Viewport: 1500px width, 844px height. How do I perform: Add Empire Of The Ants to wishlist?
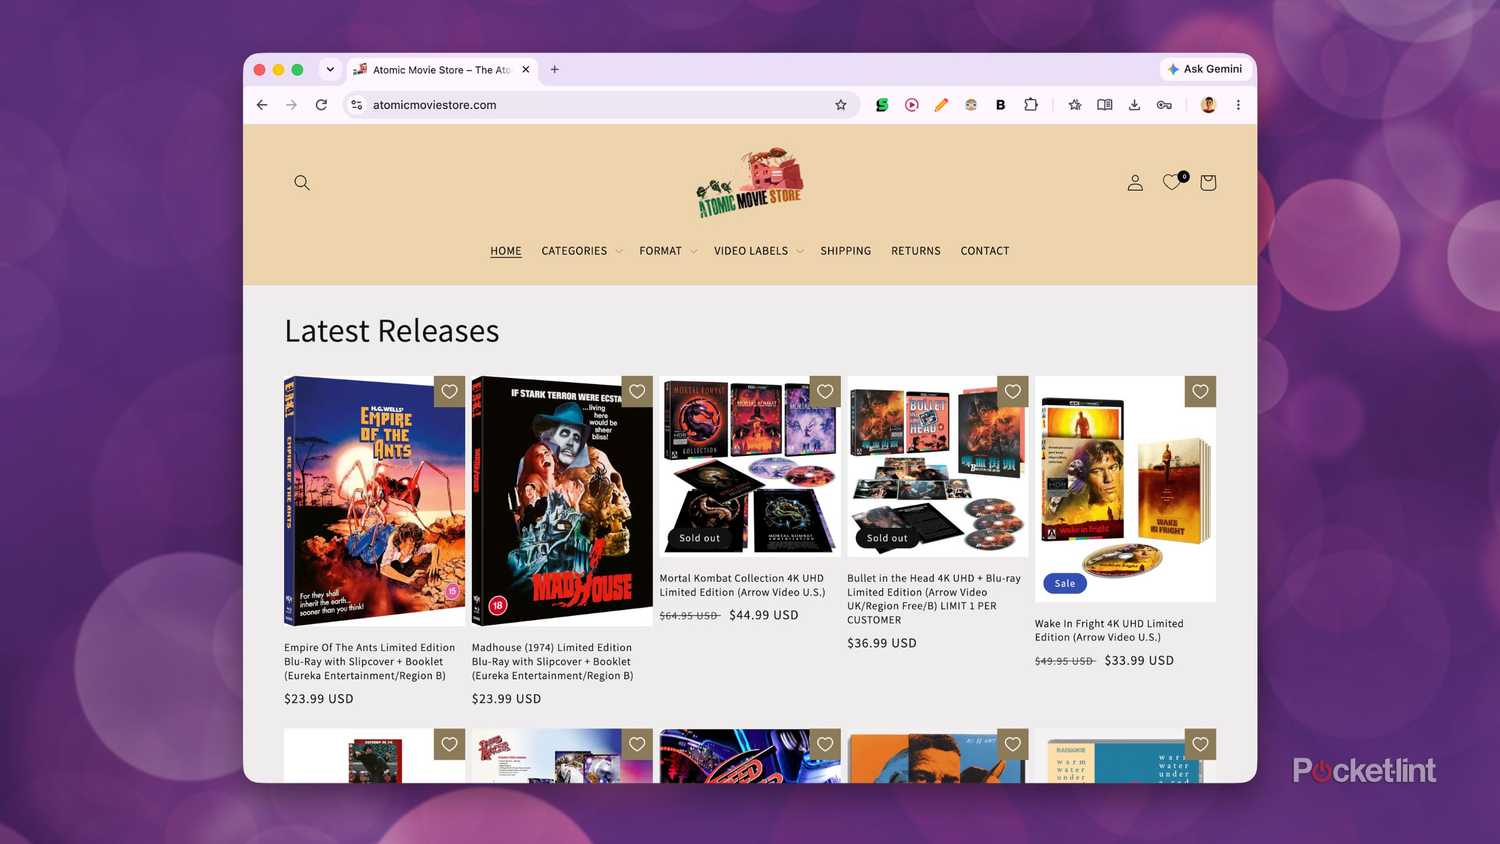(449, 392)
